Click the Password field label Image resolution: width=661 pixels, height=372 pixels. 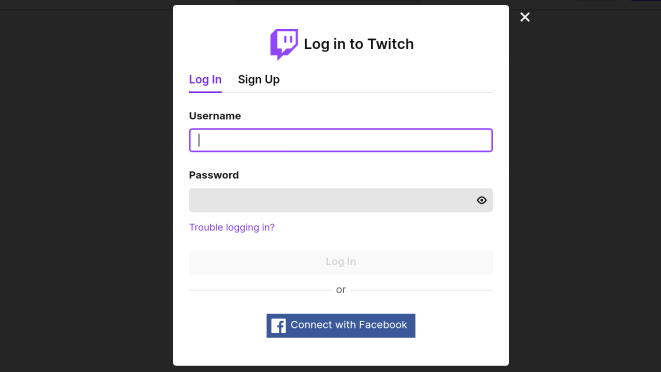(x=214, y=175)
